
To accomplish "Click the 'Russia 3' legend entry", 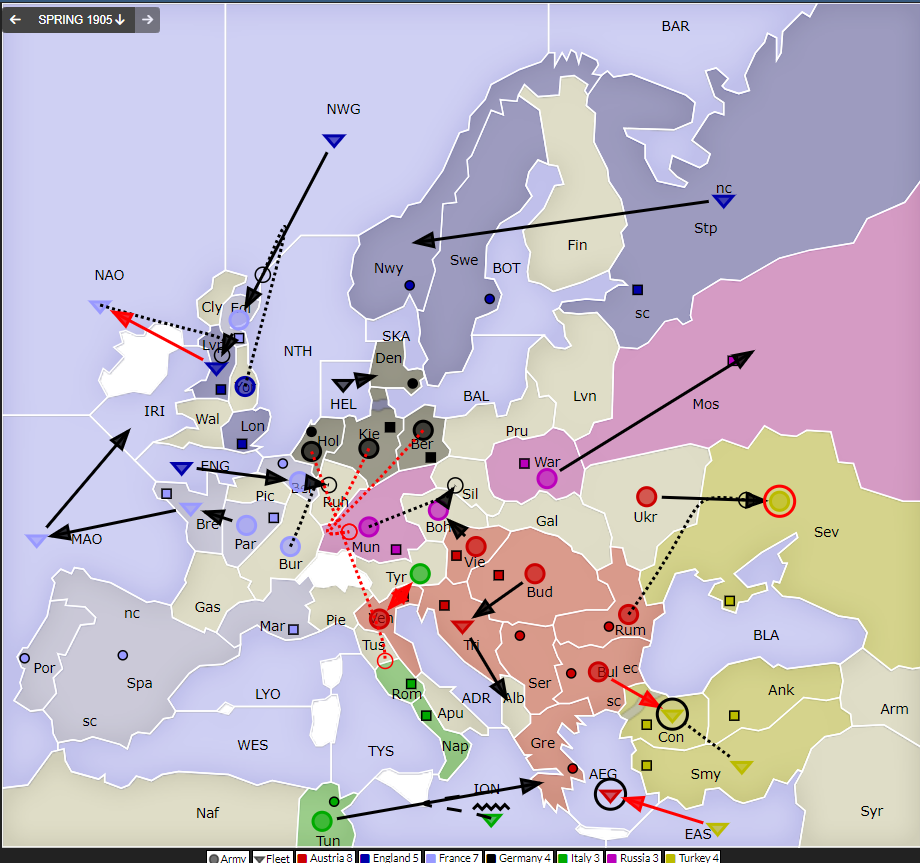I will [x=633, y=858].
